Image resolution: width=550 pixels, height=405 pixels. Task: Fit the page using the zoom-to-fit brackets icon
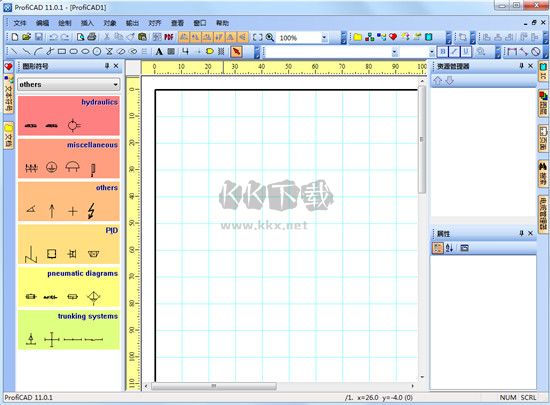(x=257, y=37)
